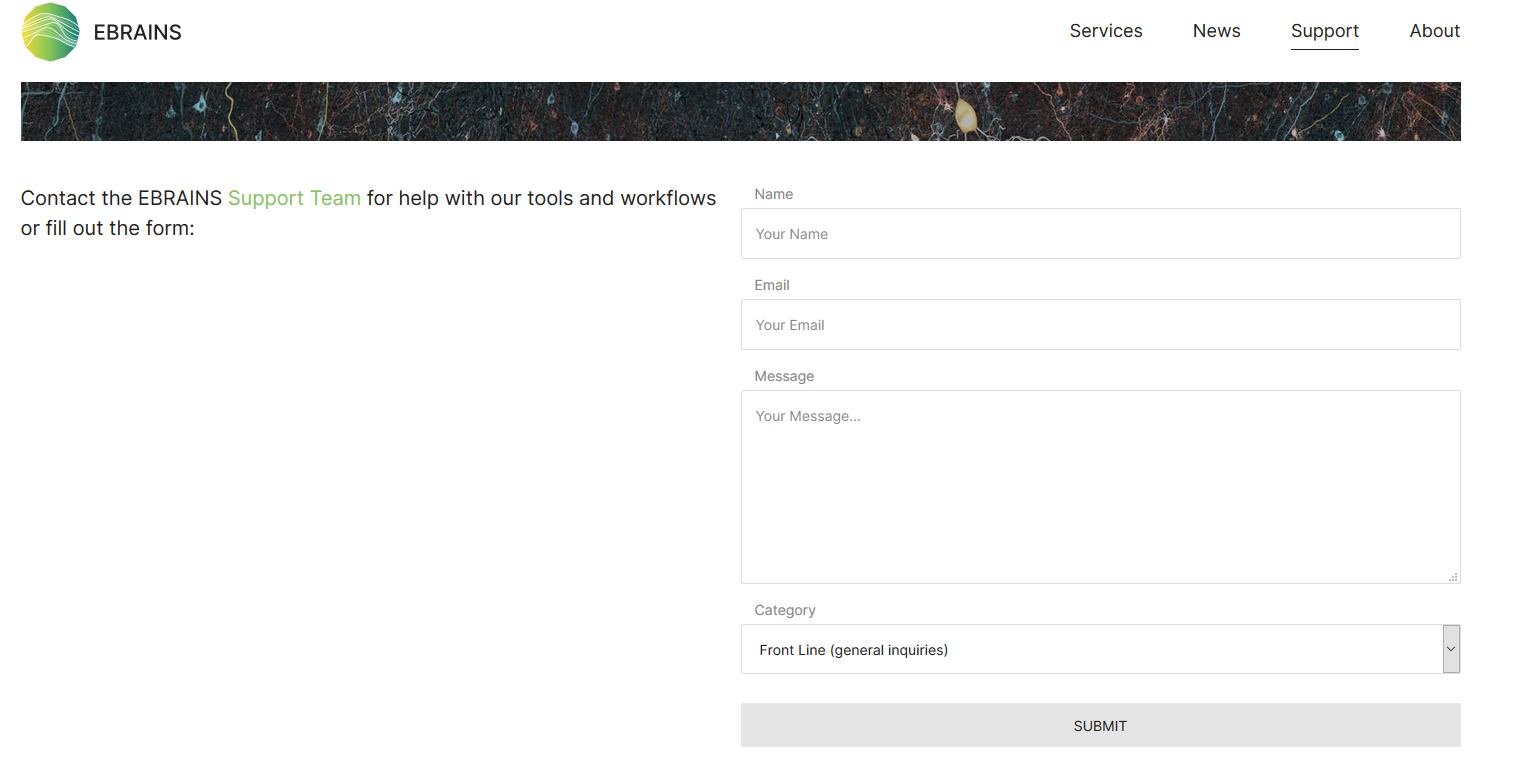Click the Email field label
The width and height of the screenshot is (1539, 768).
(x=772, y=285)
